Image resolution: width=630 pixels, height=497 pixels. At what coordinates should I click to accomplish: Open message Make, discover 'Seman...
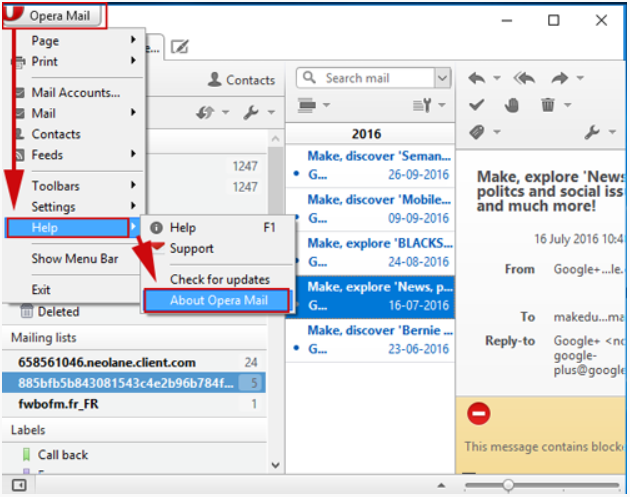click(x=370, y=166)
